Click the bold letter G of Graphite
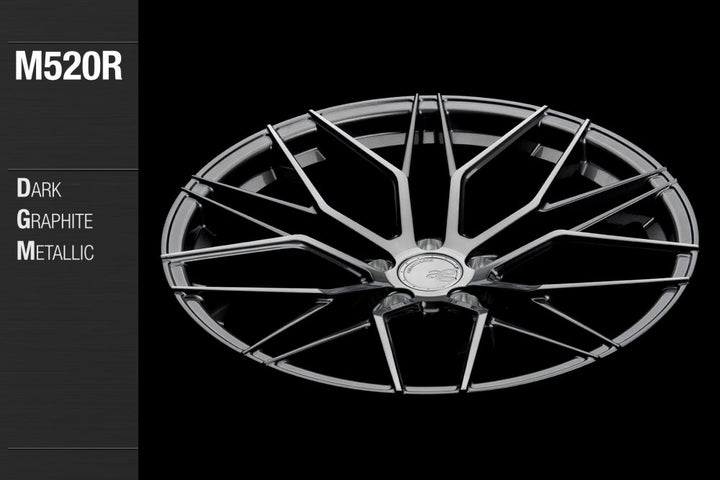This screenshot has height=480, width=720. pyautogui.click(x=23, y=219)
